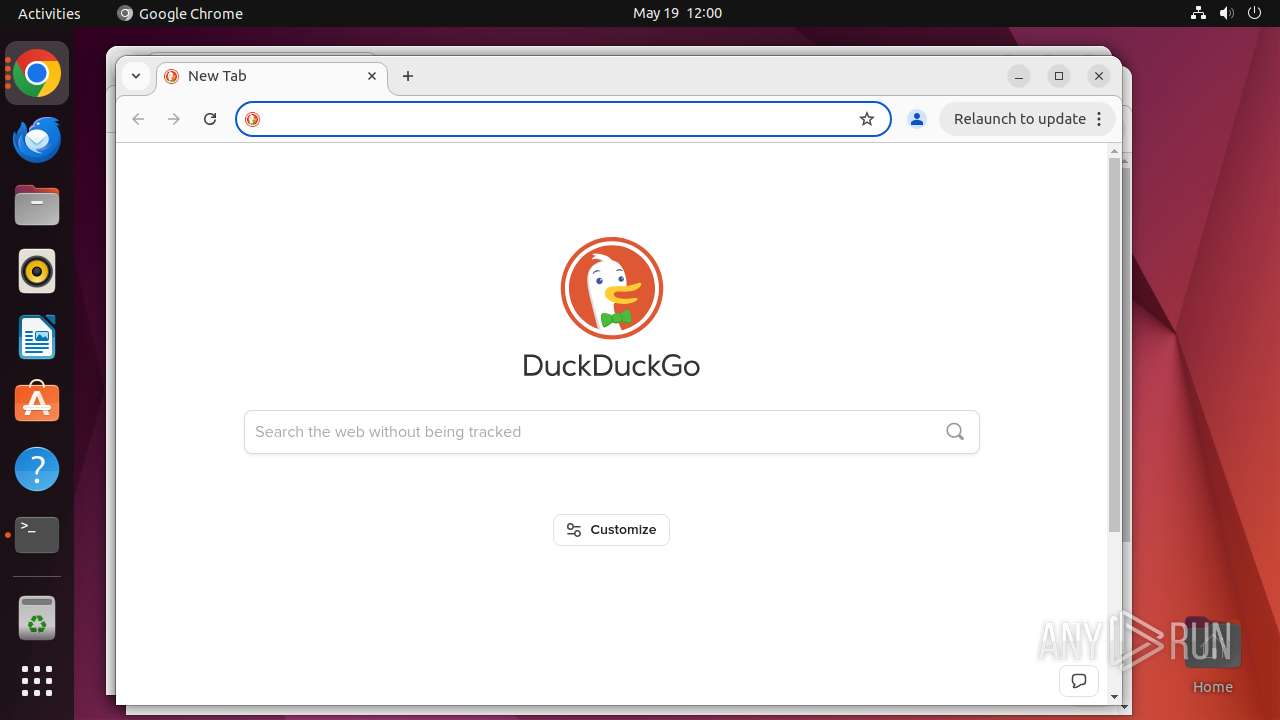Click scrollbar up arrow
This screenshot has width=1280, height=720.
click(x=1115, y=151)
